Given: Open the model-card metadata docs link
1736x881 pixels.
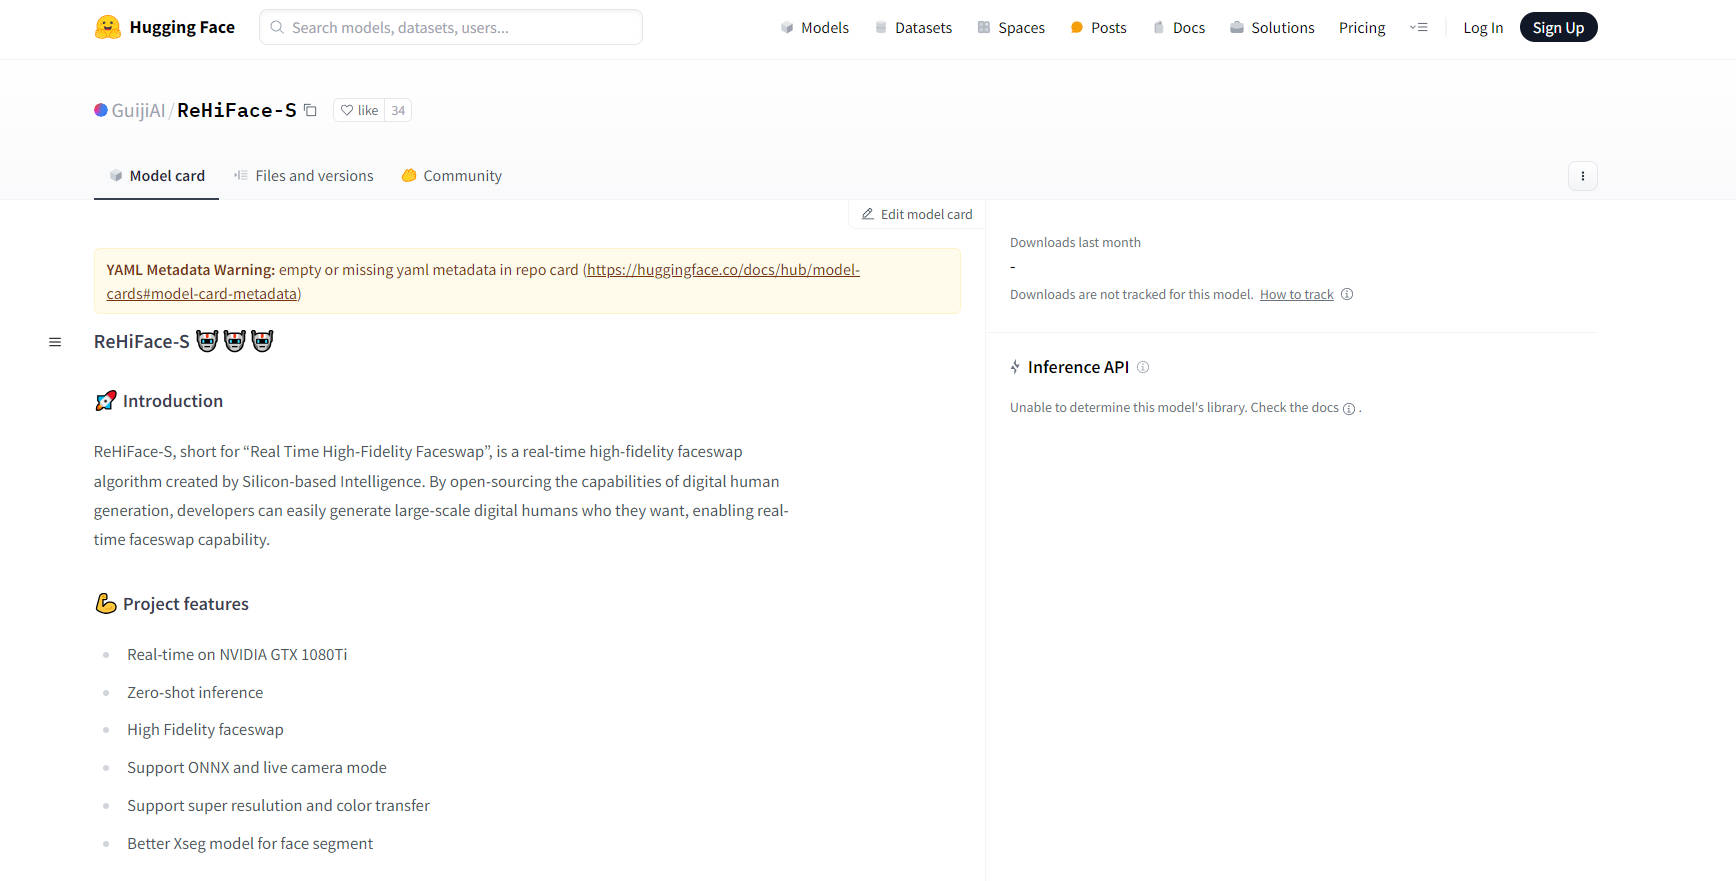Looking at the screenshot, I should (x=722, y=270).
